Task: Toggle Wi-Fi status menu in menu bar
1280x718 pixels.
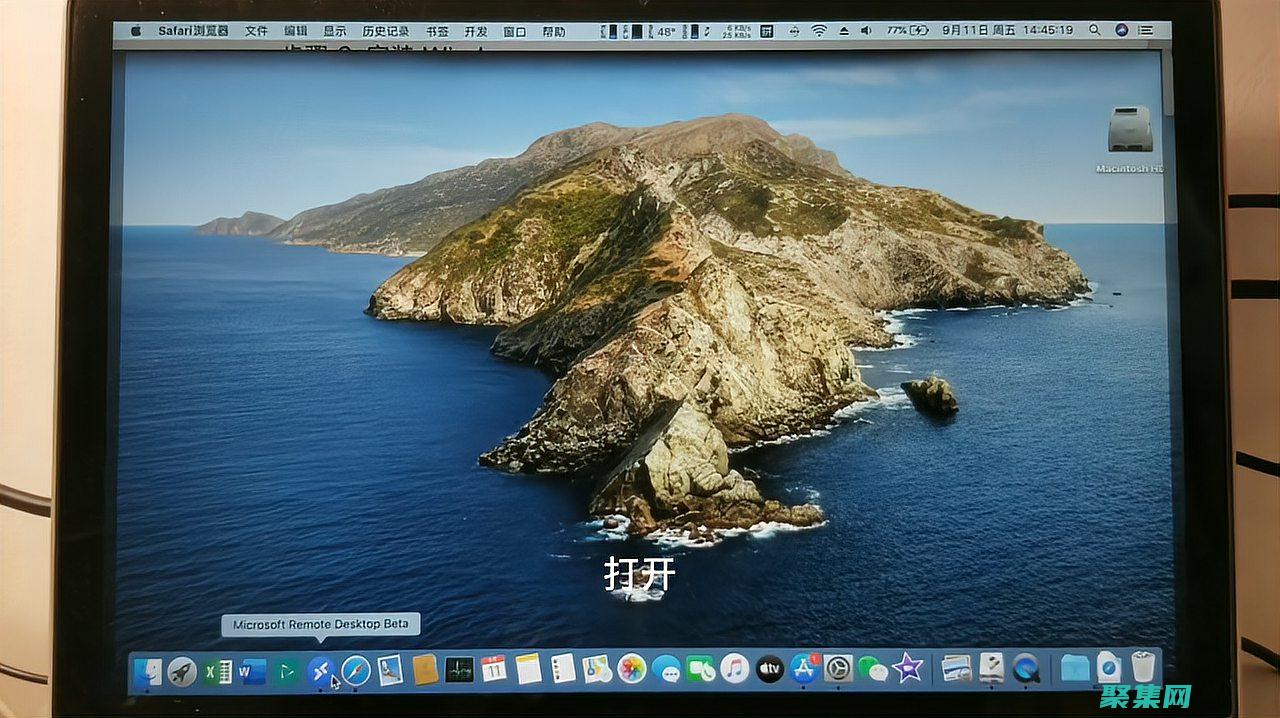Action: (x=817, y=30)
